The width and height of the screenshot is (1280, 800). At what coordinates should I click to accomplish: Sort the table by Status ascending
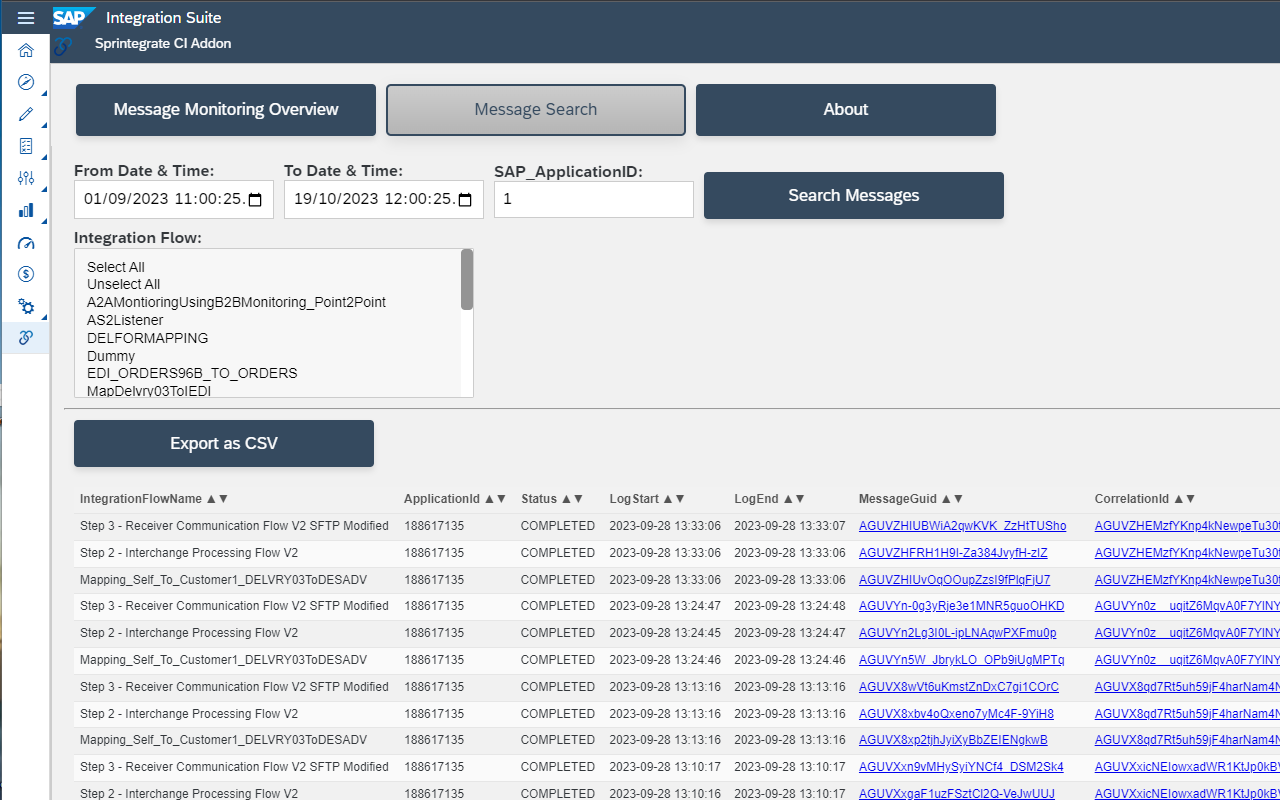(568, 498)
